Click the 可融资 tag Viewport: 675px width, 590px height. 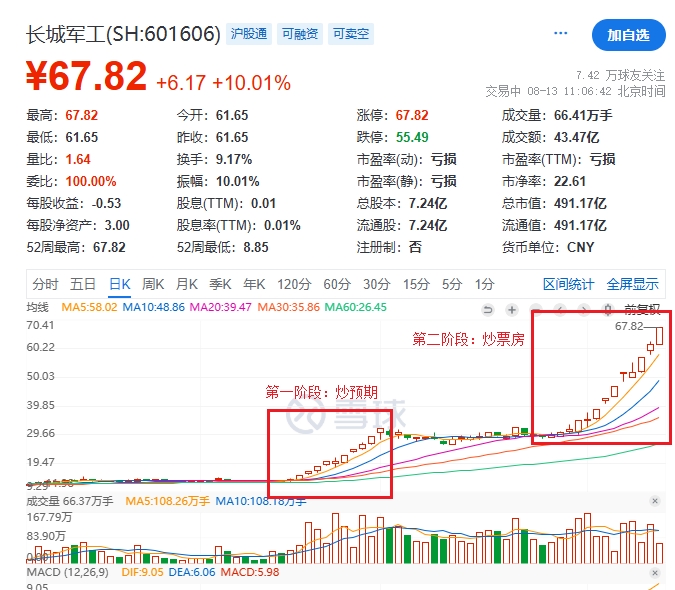(300, 34)
